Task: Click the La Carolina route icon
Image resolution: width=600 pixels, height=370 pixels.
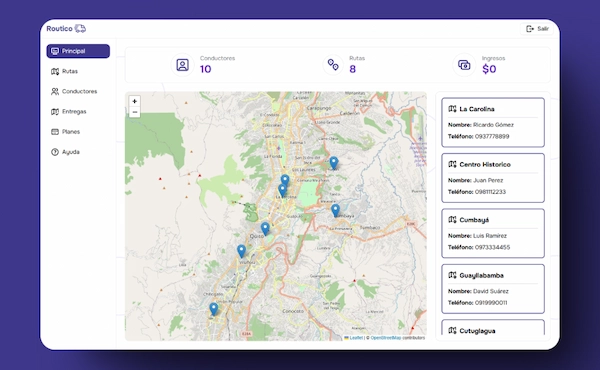Action: pyautogui.click(x=452, y=109)
